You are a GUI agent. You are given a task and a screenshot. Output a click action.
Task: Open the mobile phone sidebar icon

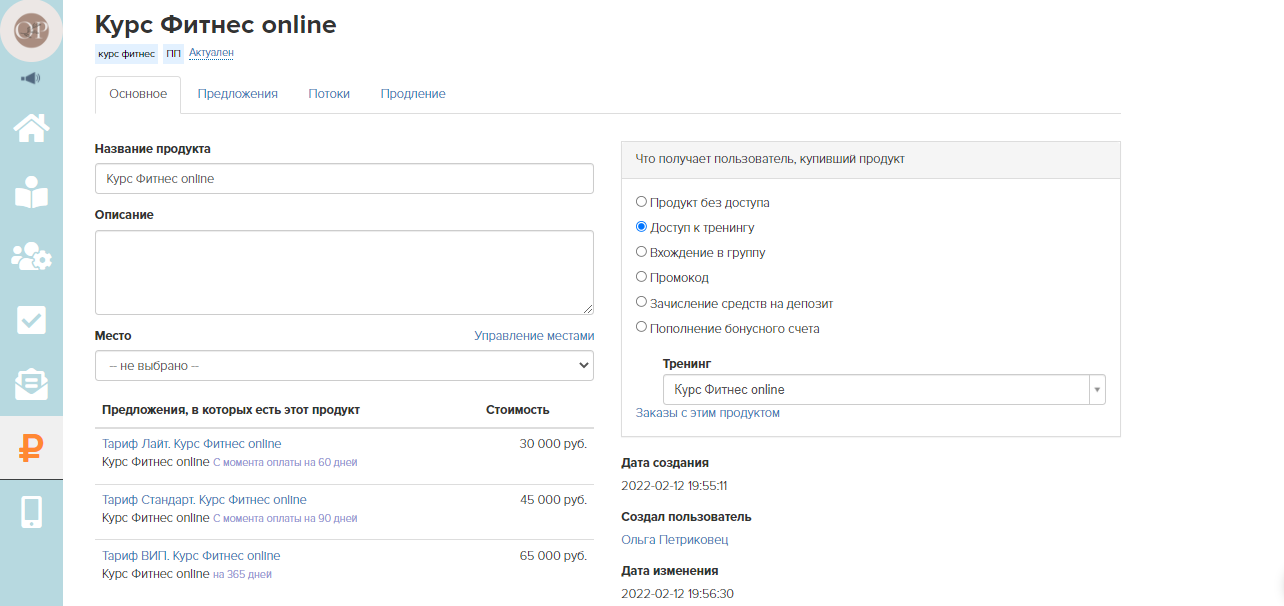tap(31, 511)
